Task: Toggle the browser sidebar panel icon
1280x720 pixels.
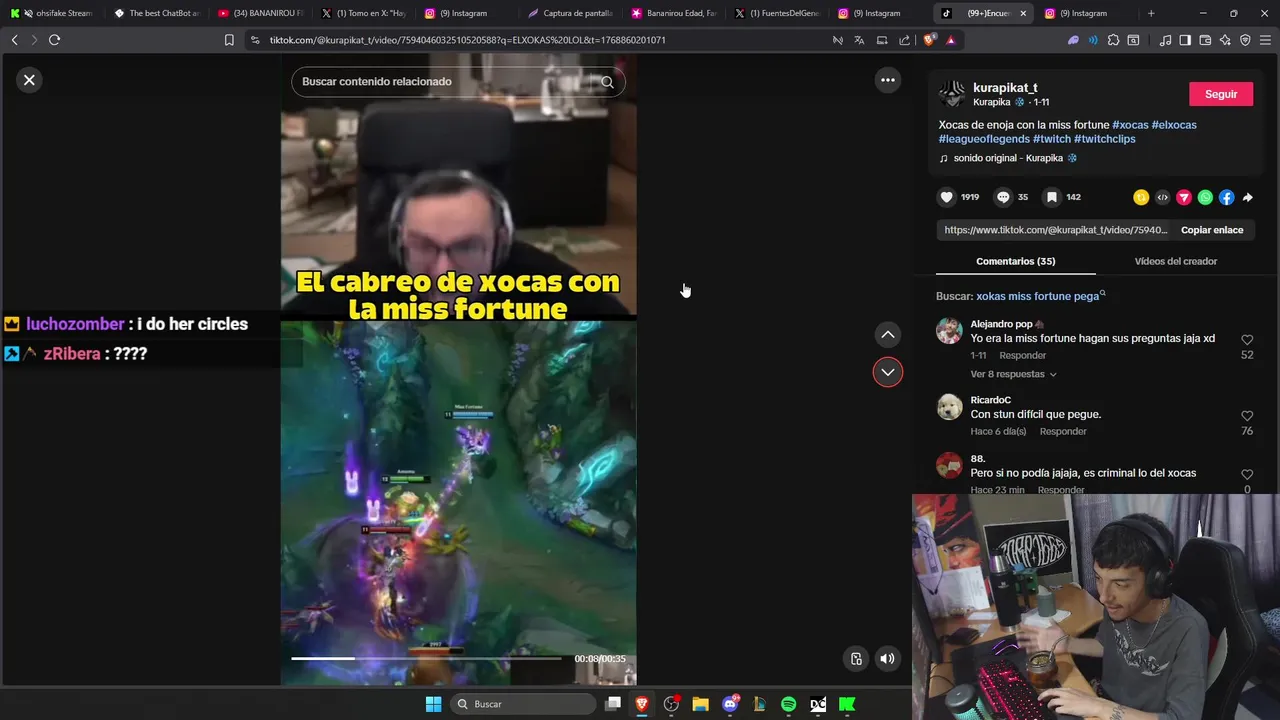Action: click(x=1185, y=40)
